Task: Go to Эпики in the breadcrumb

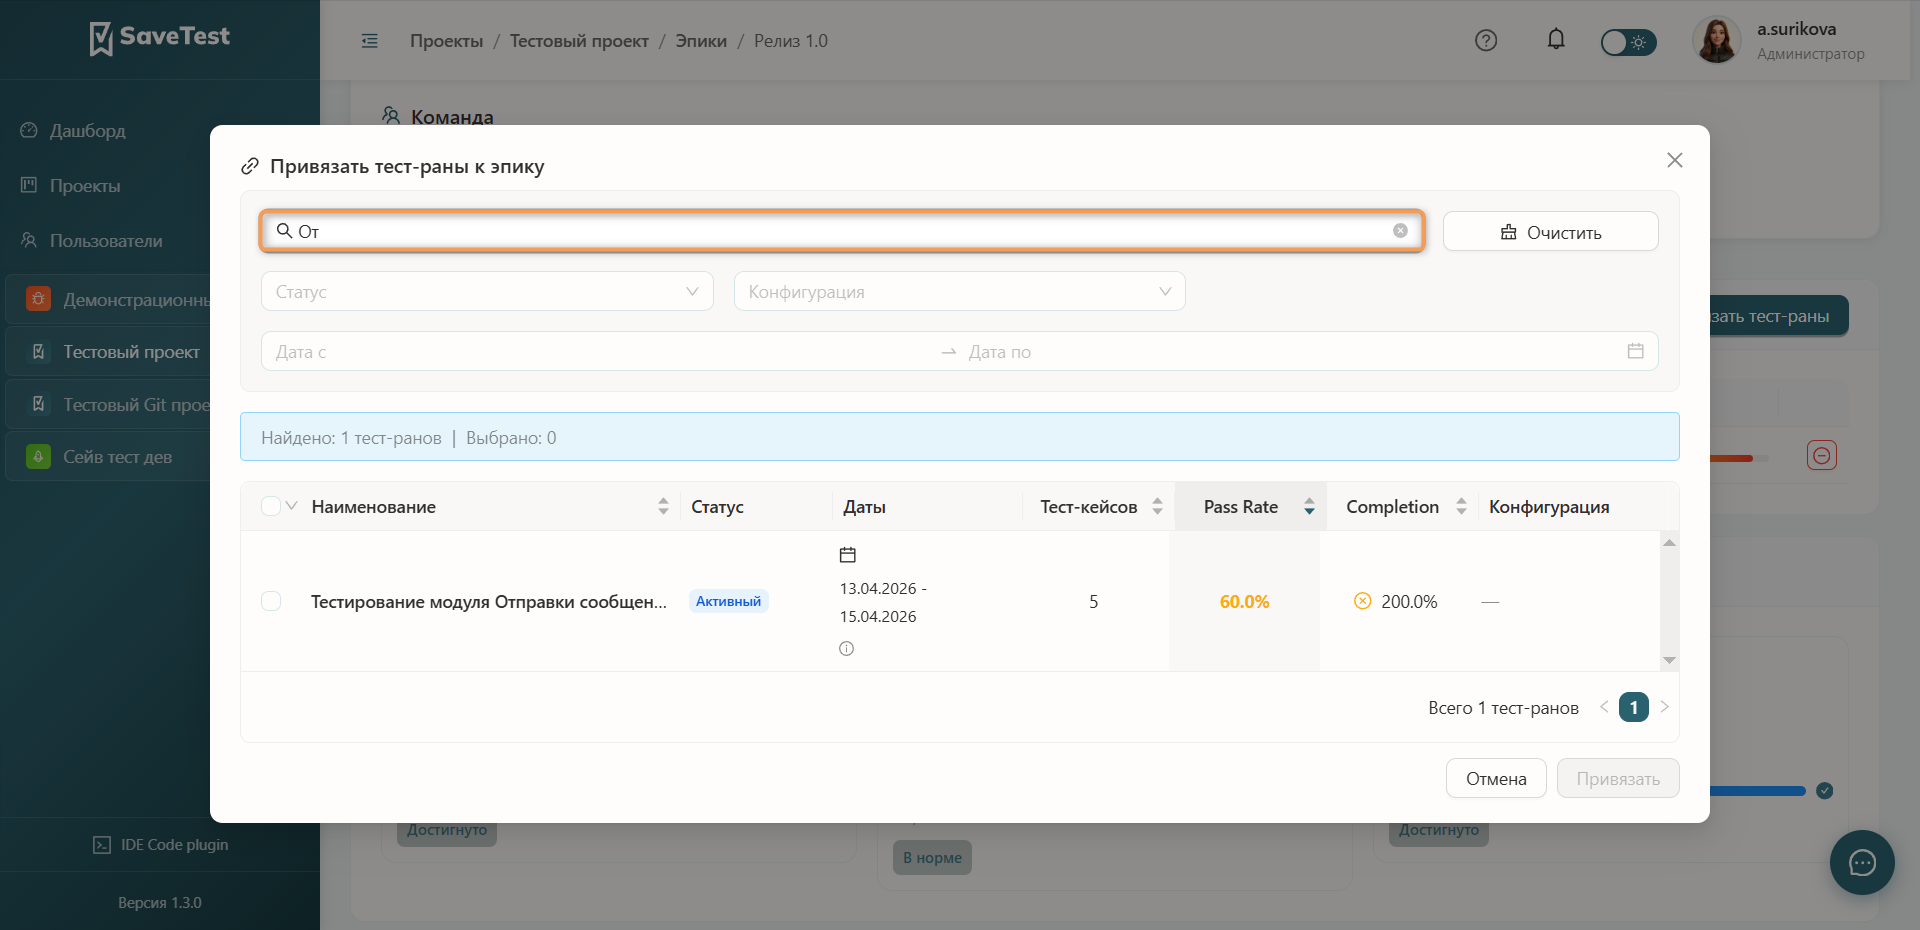Action: coord(701,41)
